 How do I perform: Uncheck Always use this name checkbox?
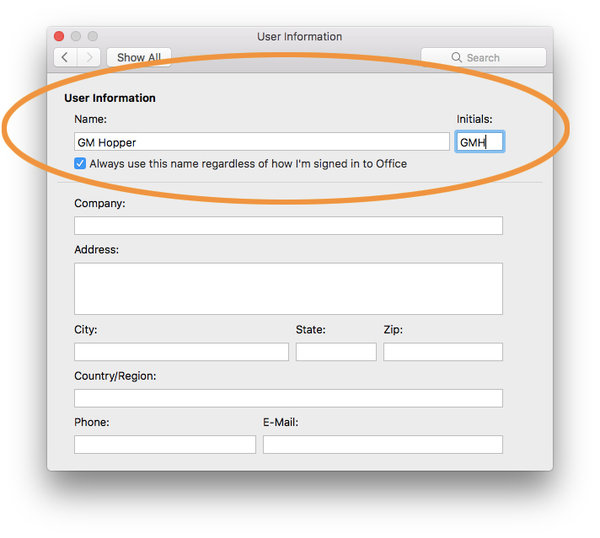(80, 164)
